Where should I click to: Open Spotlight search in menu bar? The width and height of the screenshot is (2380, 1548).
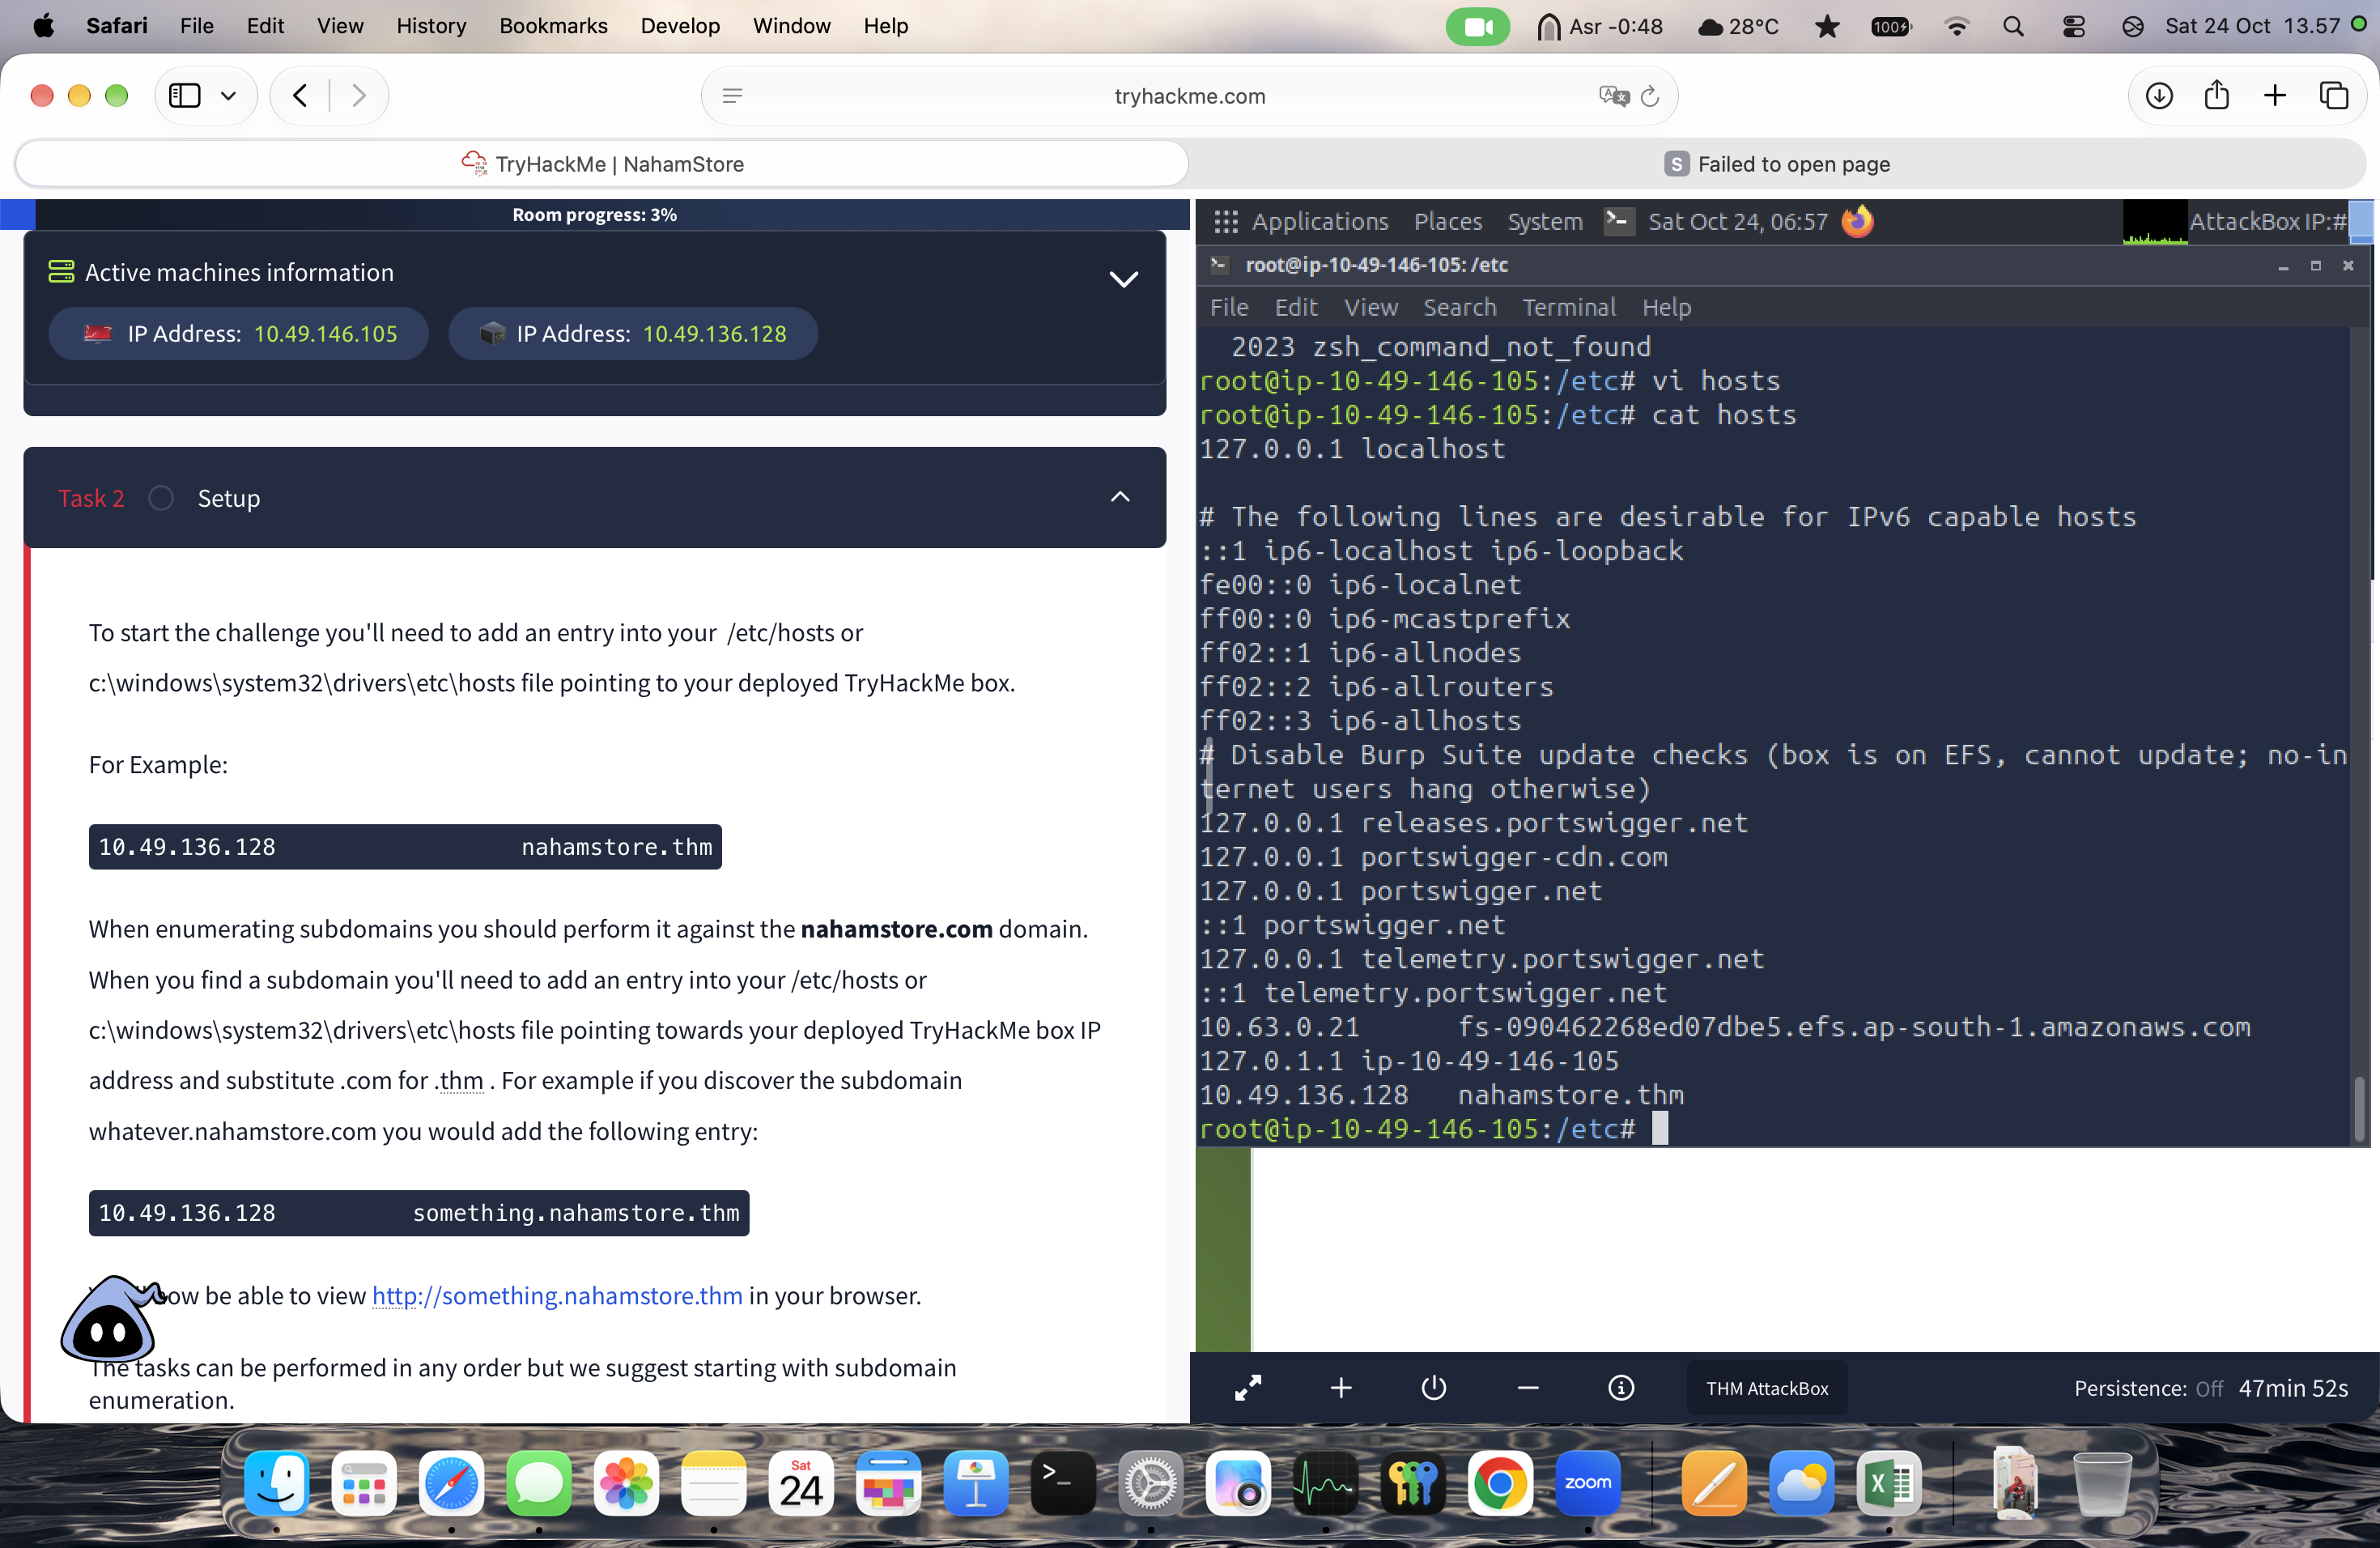point(2013,26)
